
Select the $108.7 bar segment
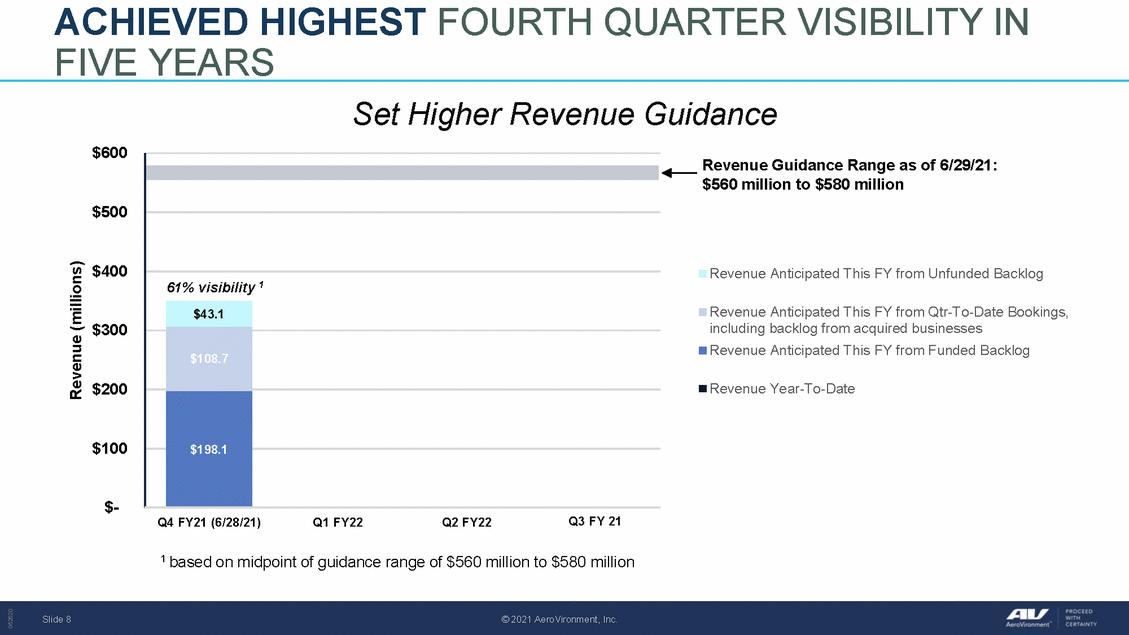point(209,359)
